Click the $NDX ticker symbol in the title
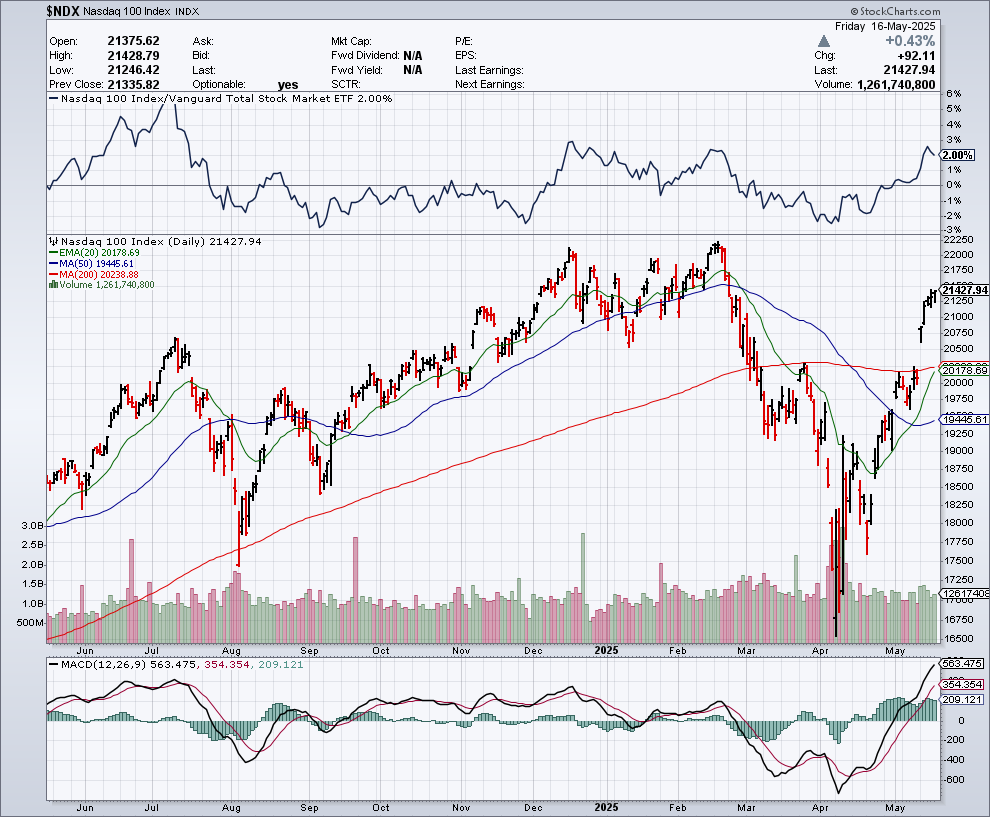Screen dimensions: 990x817 [63, 11]
